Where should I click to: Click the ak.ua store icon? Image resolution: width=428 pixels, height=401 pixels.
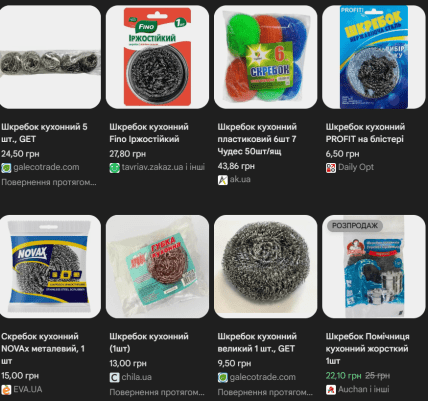coord(222,180)
